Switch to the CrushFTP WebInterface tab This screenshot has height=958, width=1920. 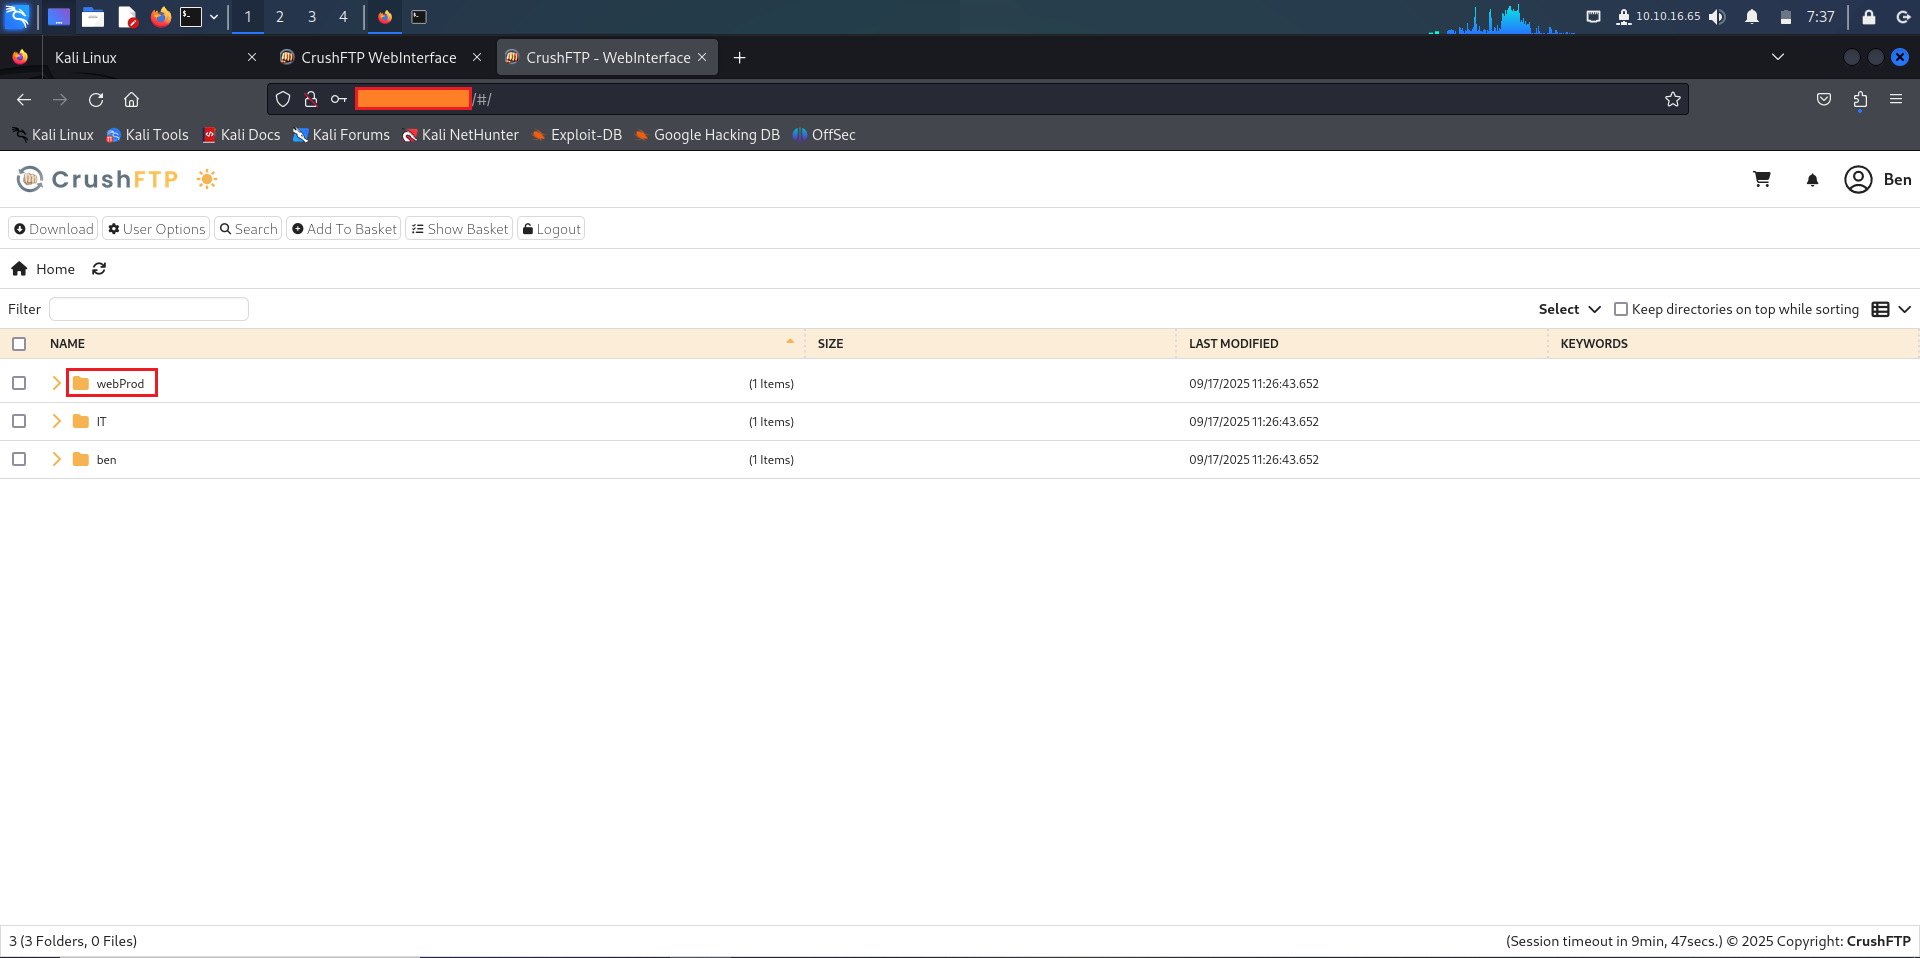[378, 58]
